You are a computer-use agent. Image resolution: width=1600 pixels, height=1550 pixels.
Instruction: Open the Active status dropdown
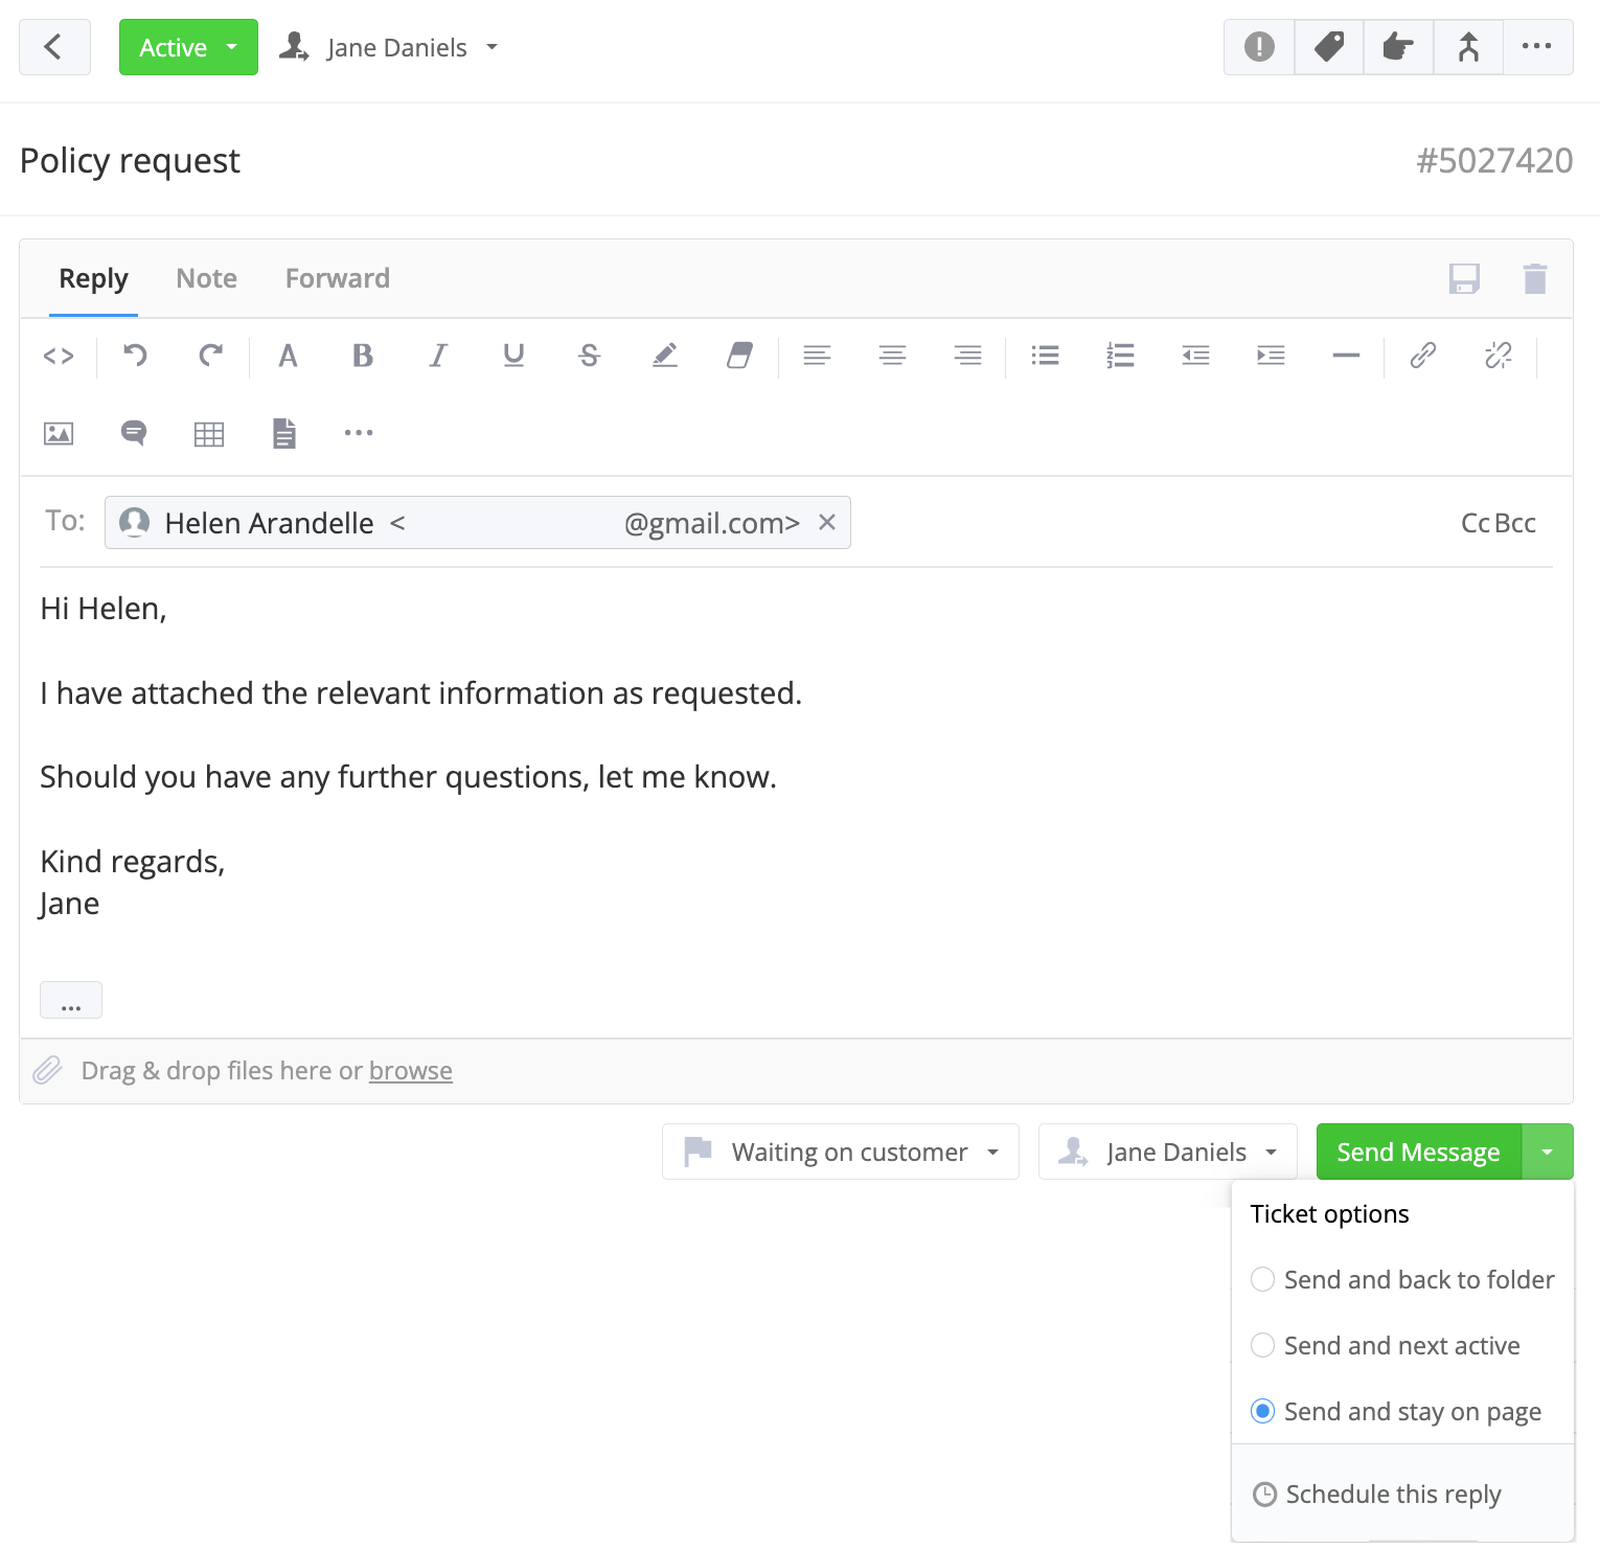click(x=188, y=47)
